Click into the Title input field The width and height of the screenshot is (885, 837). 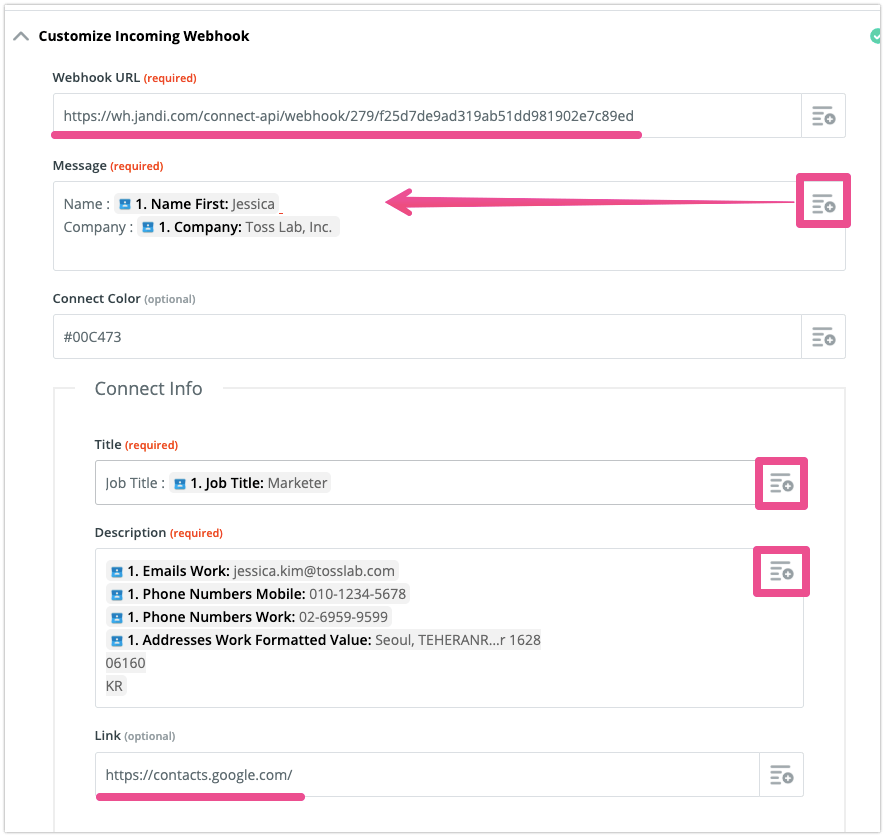point(540,483)
